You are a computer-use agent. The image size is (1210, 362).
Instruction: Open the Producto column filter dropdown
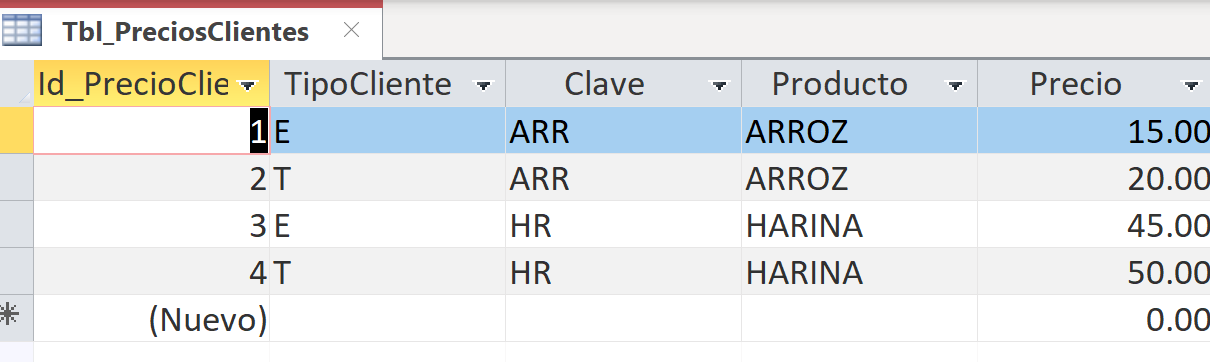click(x=956, y=86)
